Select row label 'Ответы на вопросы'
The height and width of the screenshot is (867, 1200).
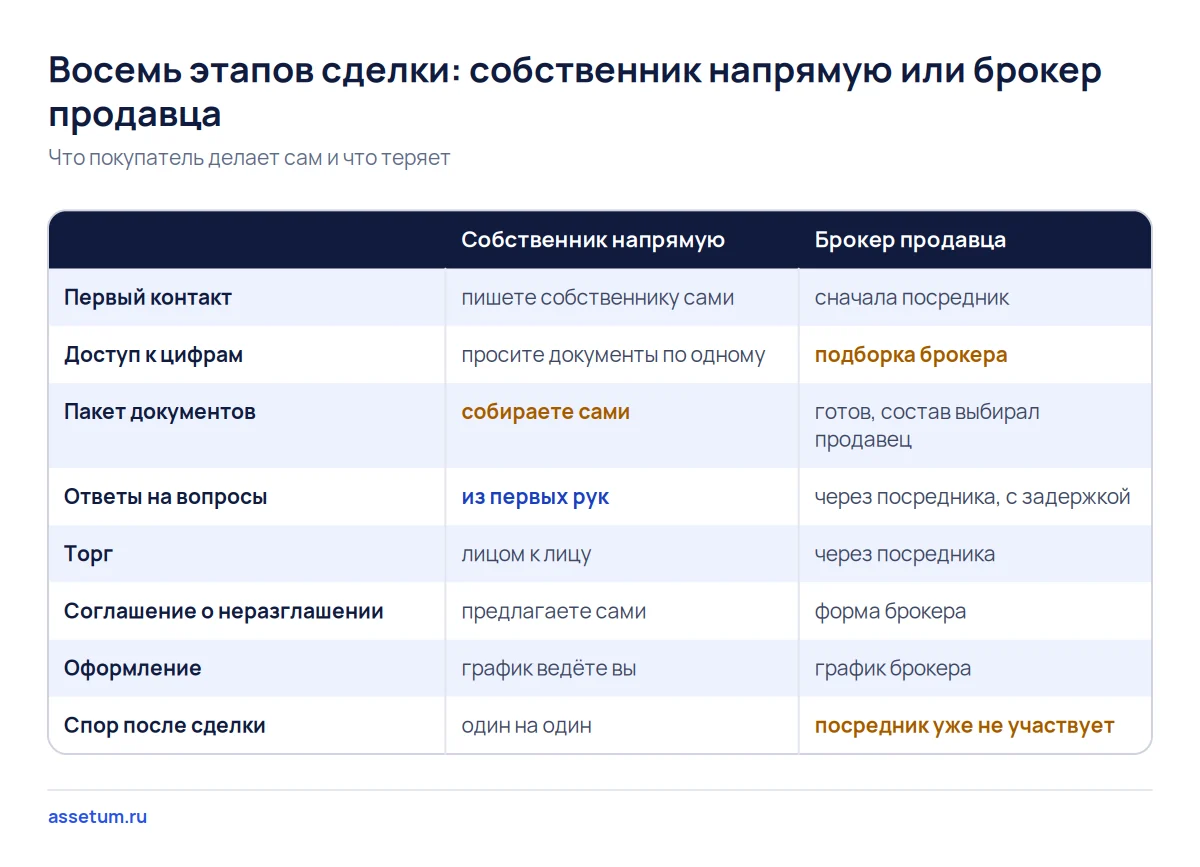(166, 497)
